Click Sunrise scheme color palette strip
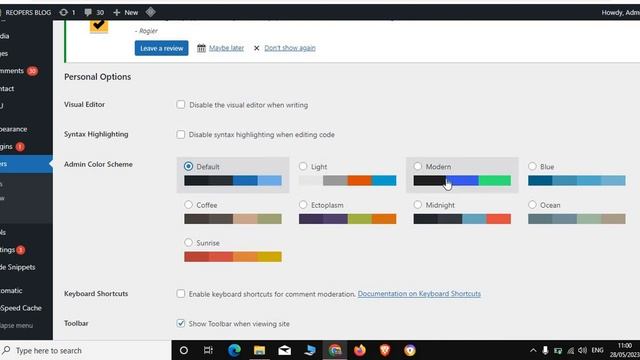 [x=233, y=257]
